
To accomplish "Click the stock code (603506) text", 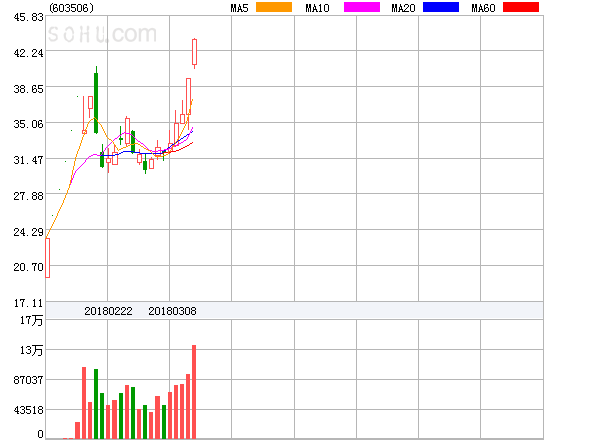I will [71, 8].
